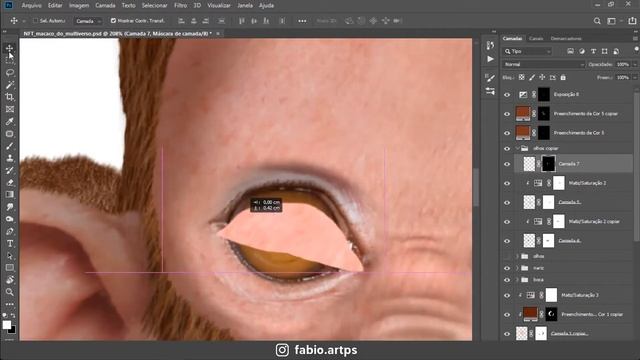Open the Preench. fill value dropdown arrow
This screenshot has width=640, height=360.
[x=635, y=78]
